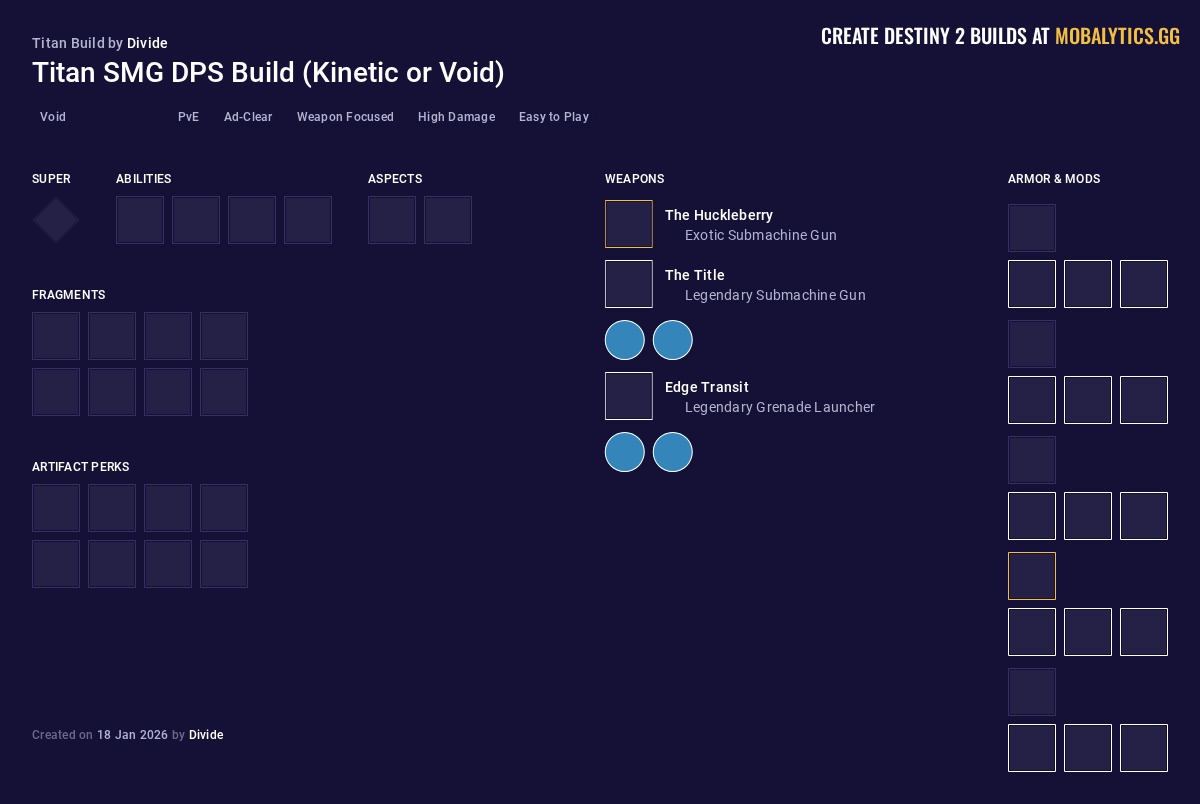Click the topmost Armor & Mods slot

pos(1032,228)
